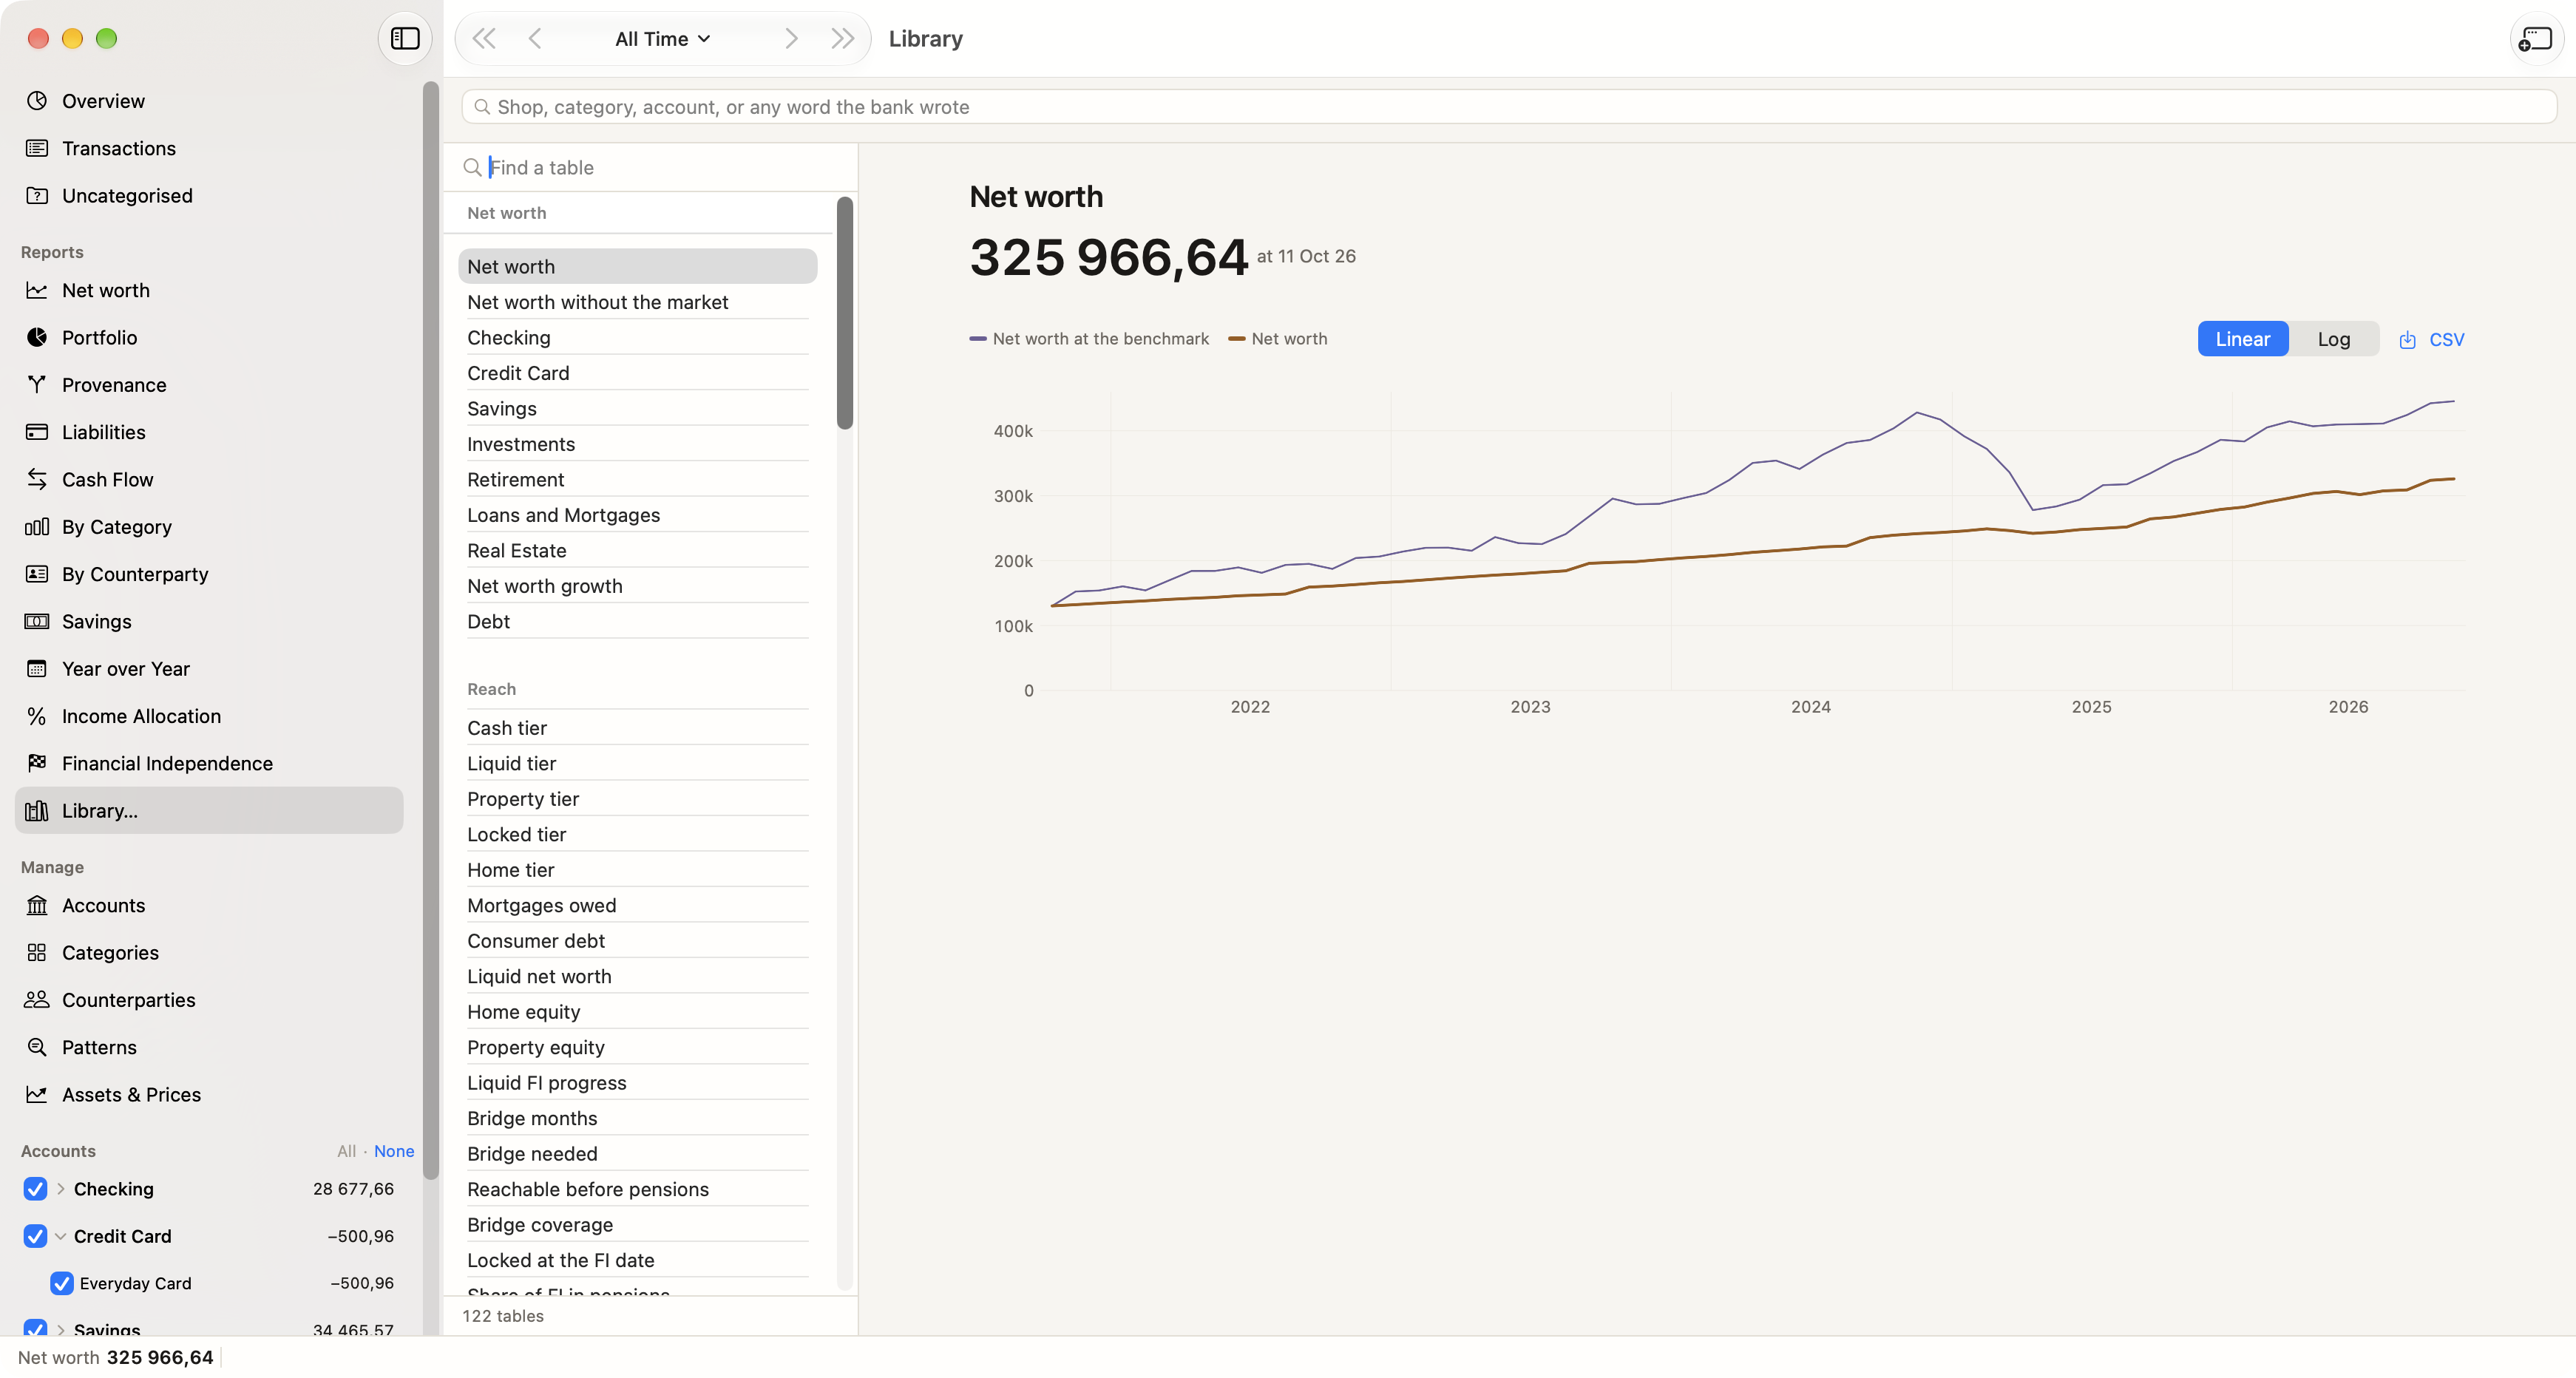Toggle Net worth at the benchmark legend swatch
The height and width of the screenshot is (1378, 2576).
point(977,340)
